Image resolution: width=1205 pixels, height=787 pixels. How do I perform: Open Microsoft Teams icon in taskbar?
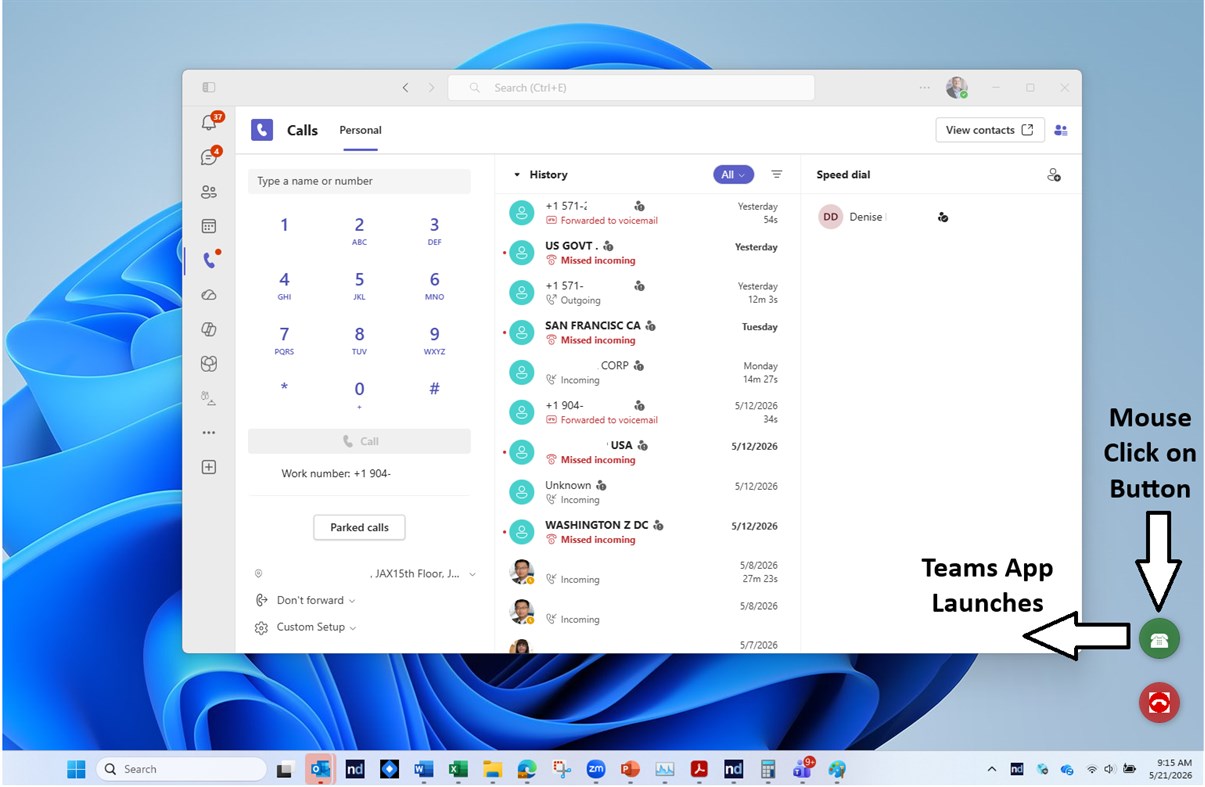(x=802, y=769)
